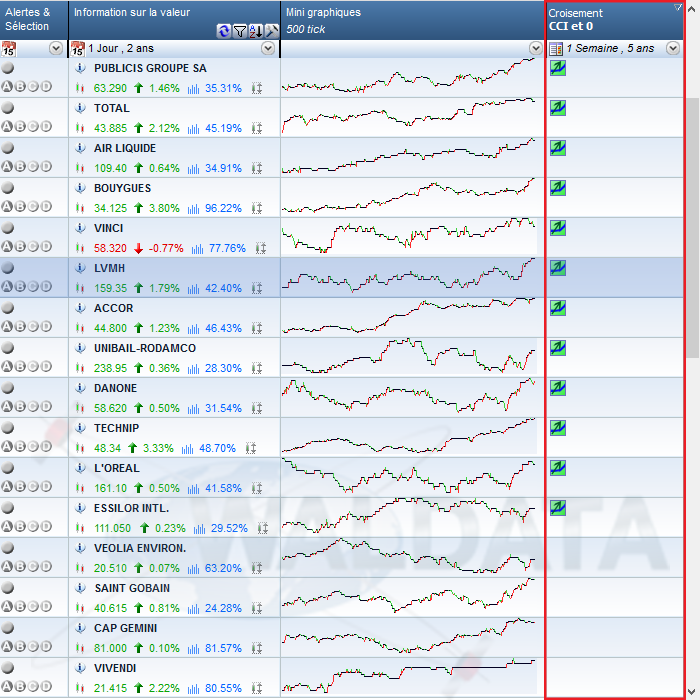
Task: Select the Alertes & Sélection column header
Action: tap(34, 20)
